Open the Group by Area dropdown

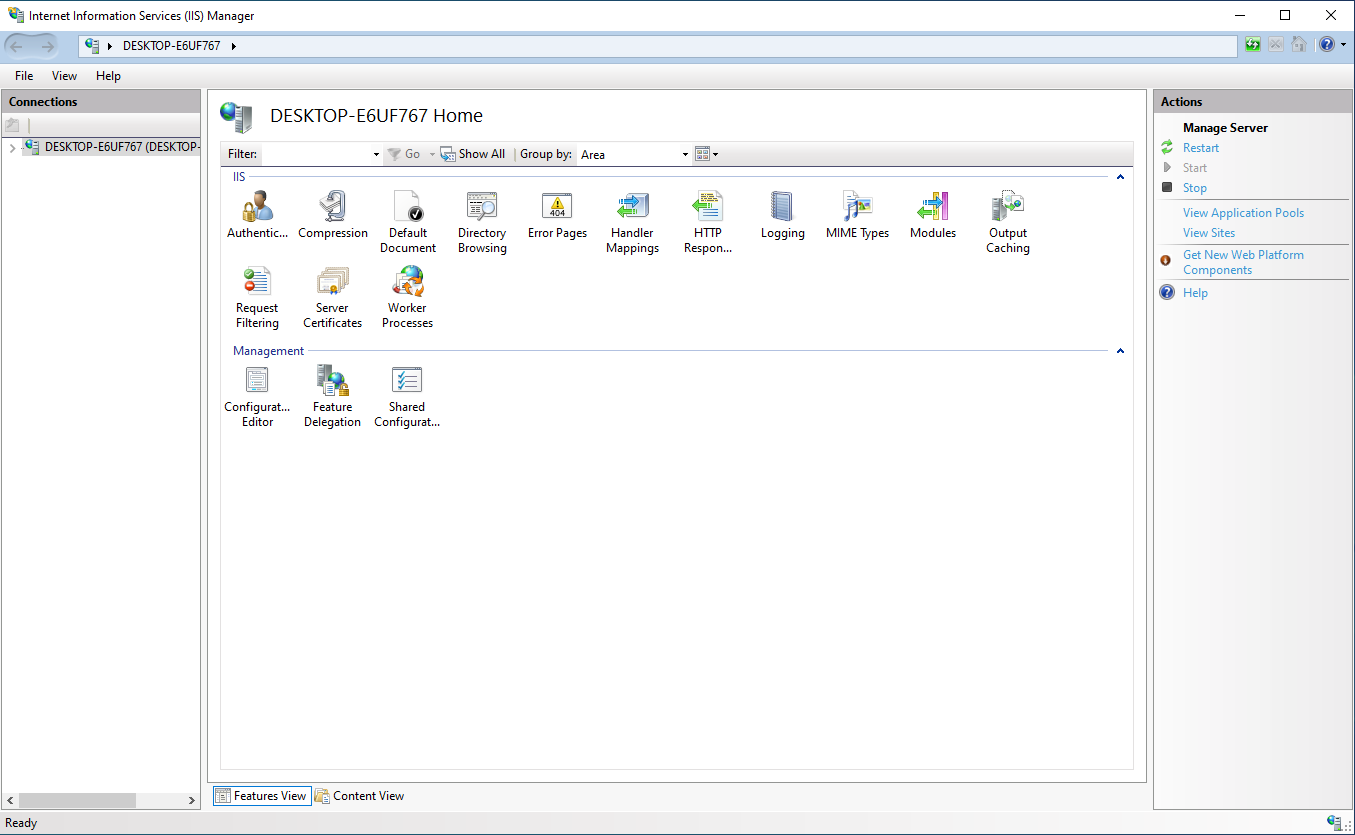click(683, 154)
